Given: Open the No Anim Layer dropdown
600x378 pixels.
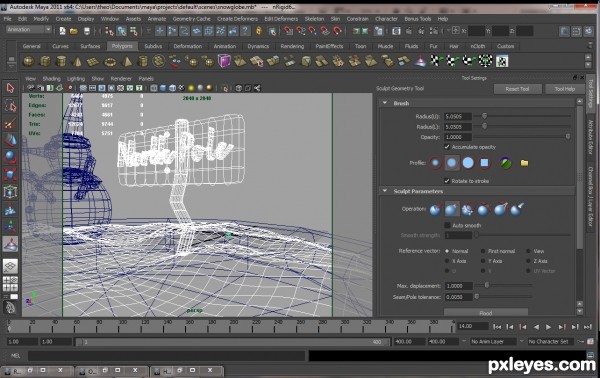Looking at the screenshot, I should [x=493, y=342].
